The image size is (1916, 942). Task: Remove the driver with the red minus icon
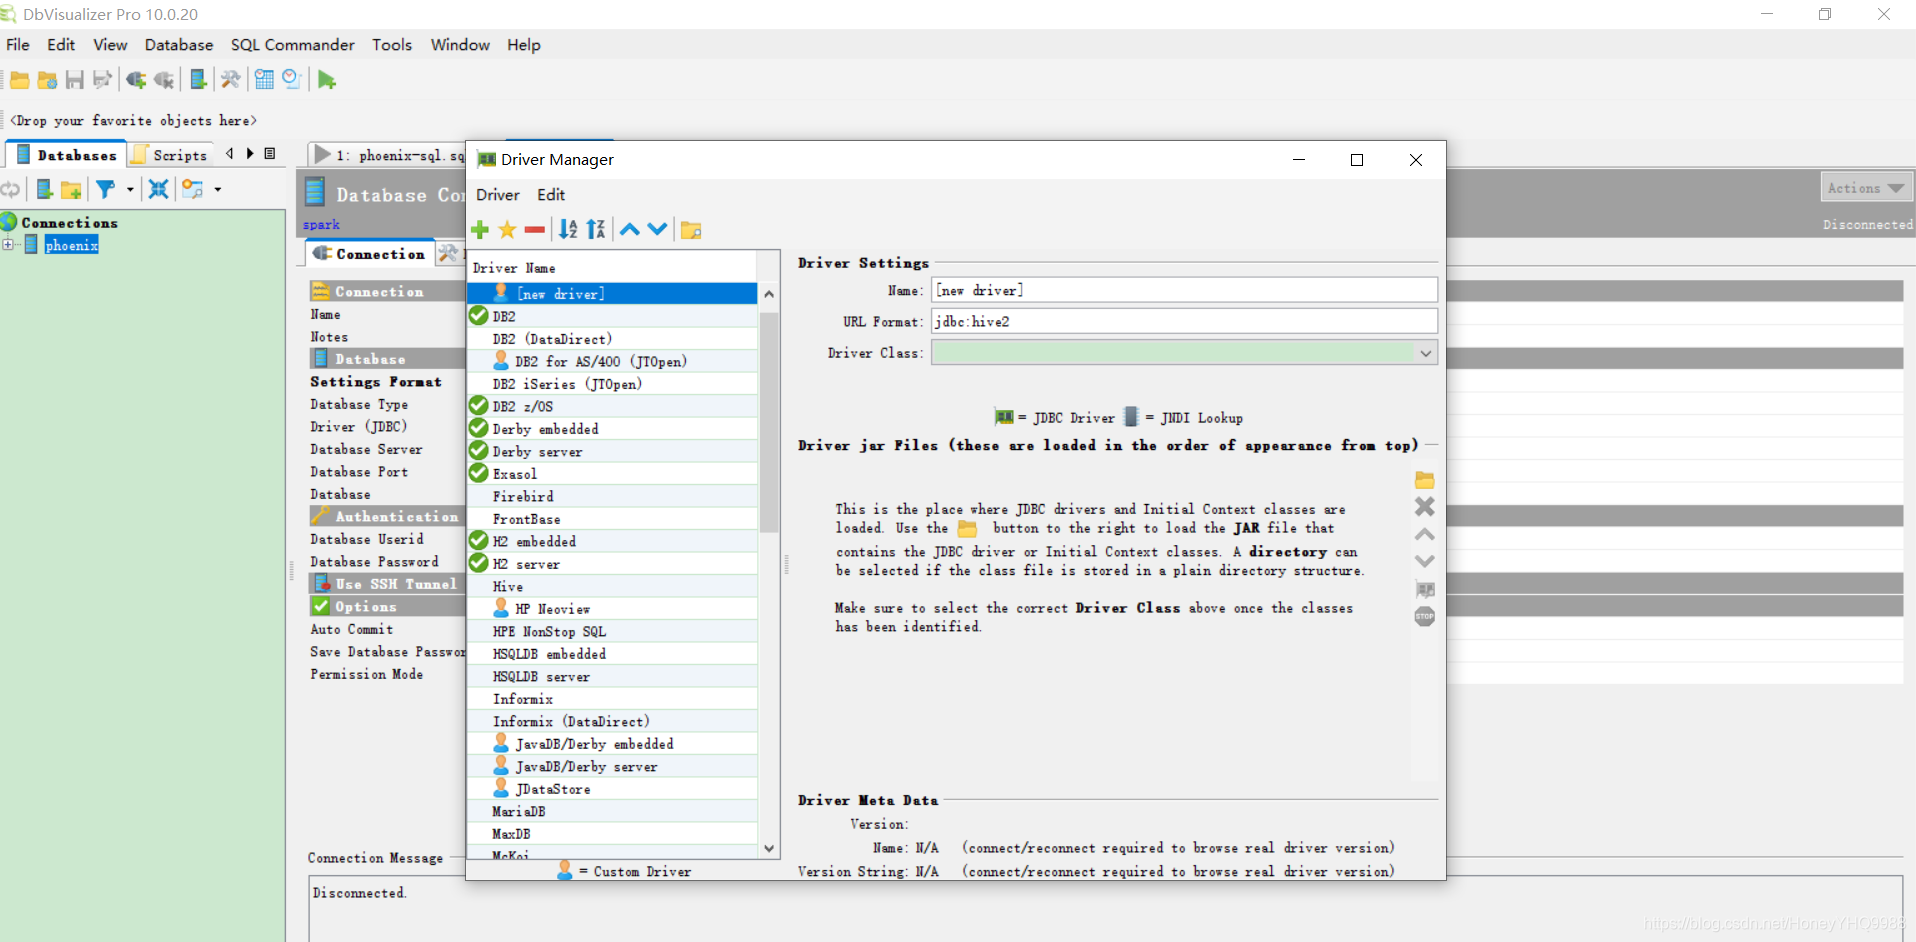point(534,230)
